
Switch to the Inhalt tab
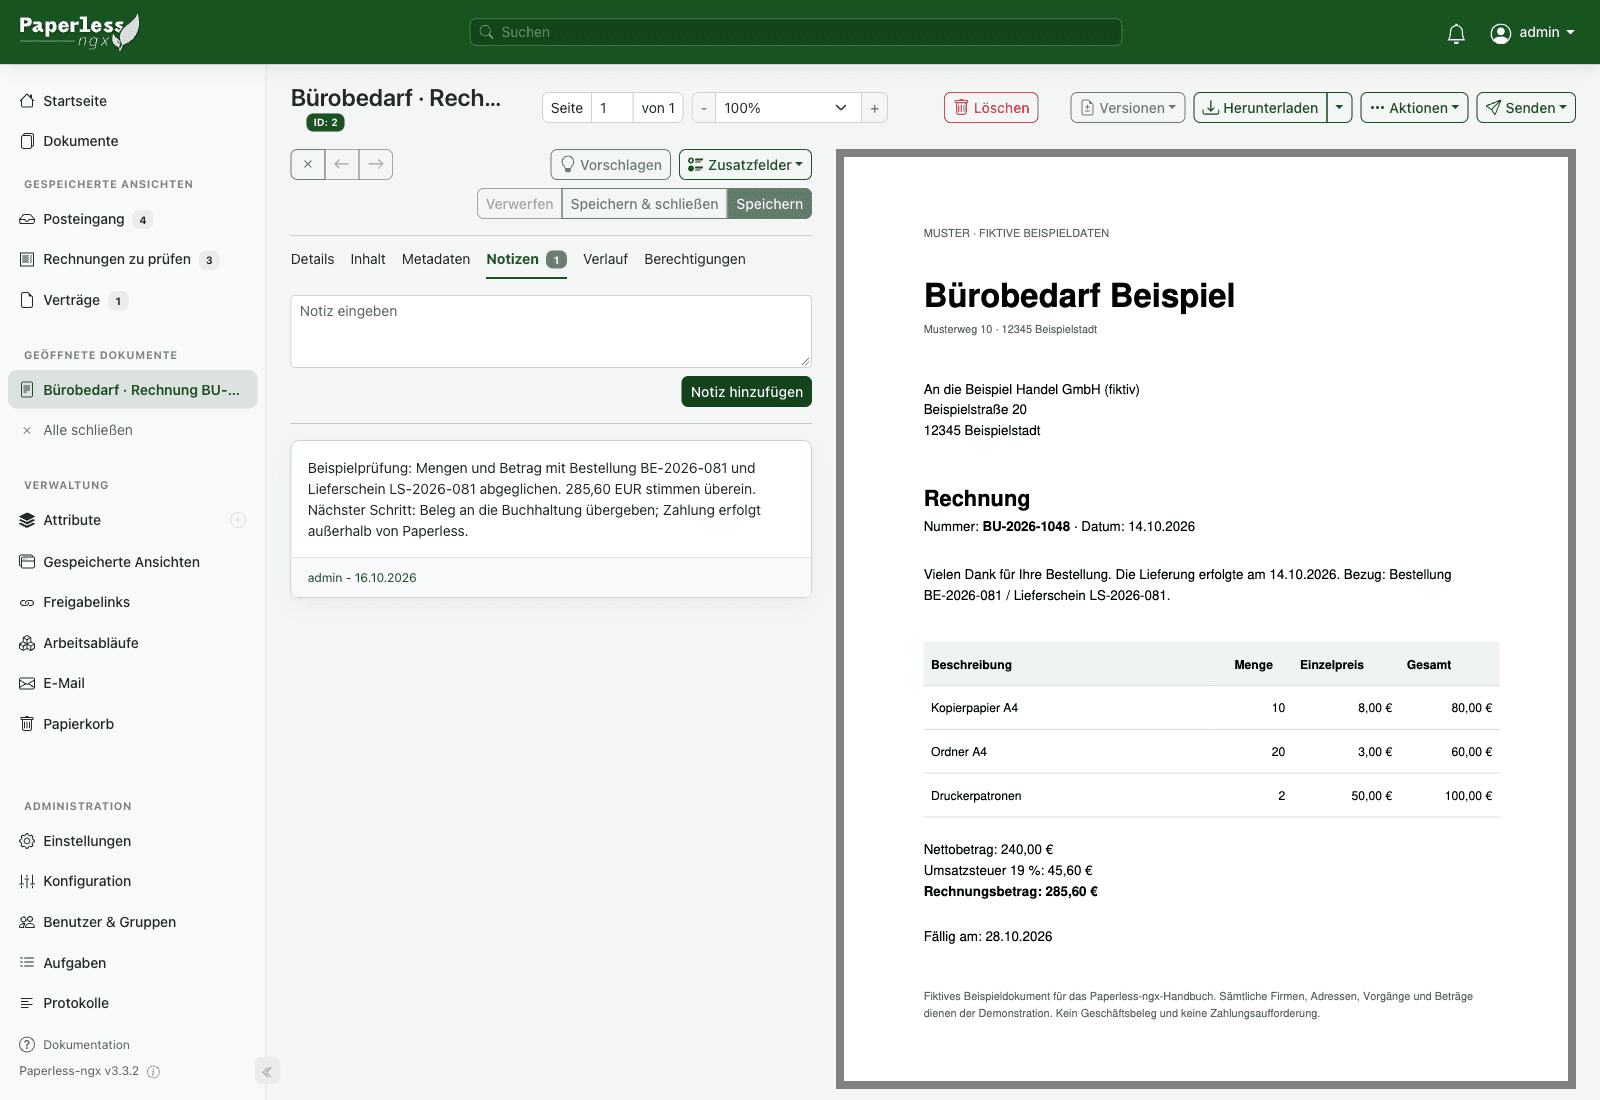(368, 259)
